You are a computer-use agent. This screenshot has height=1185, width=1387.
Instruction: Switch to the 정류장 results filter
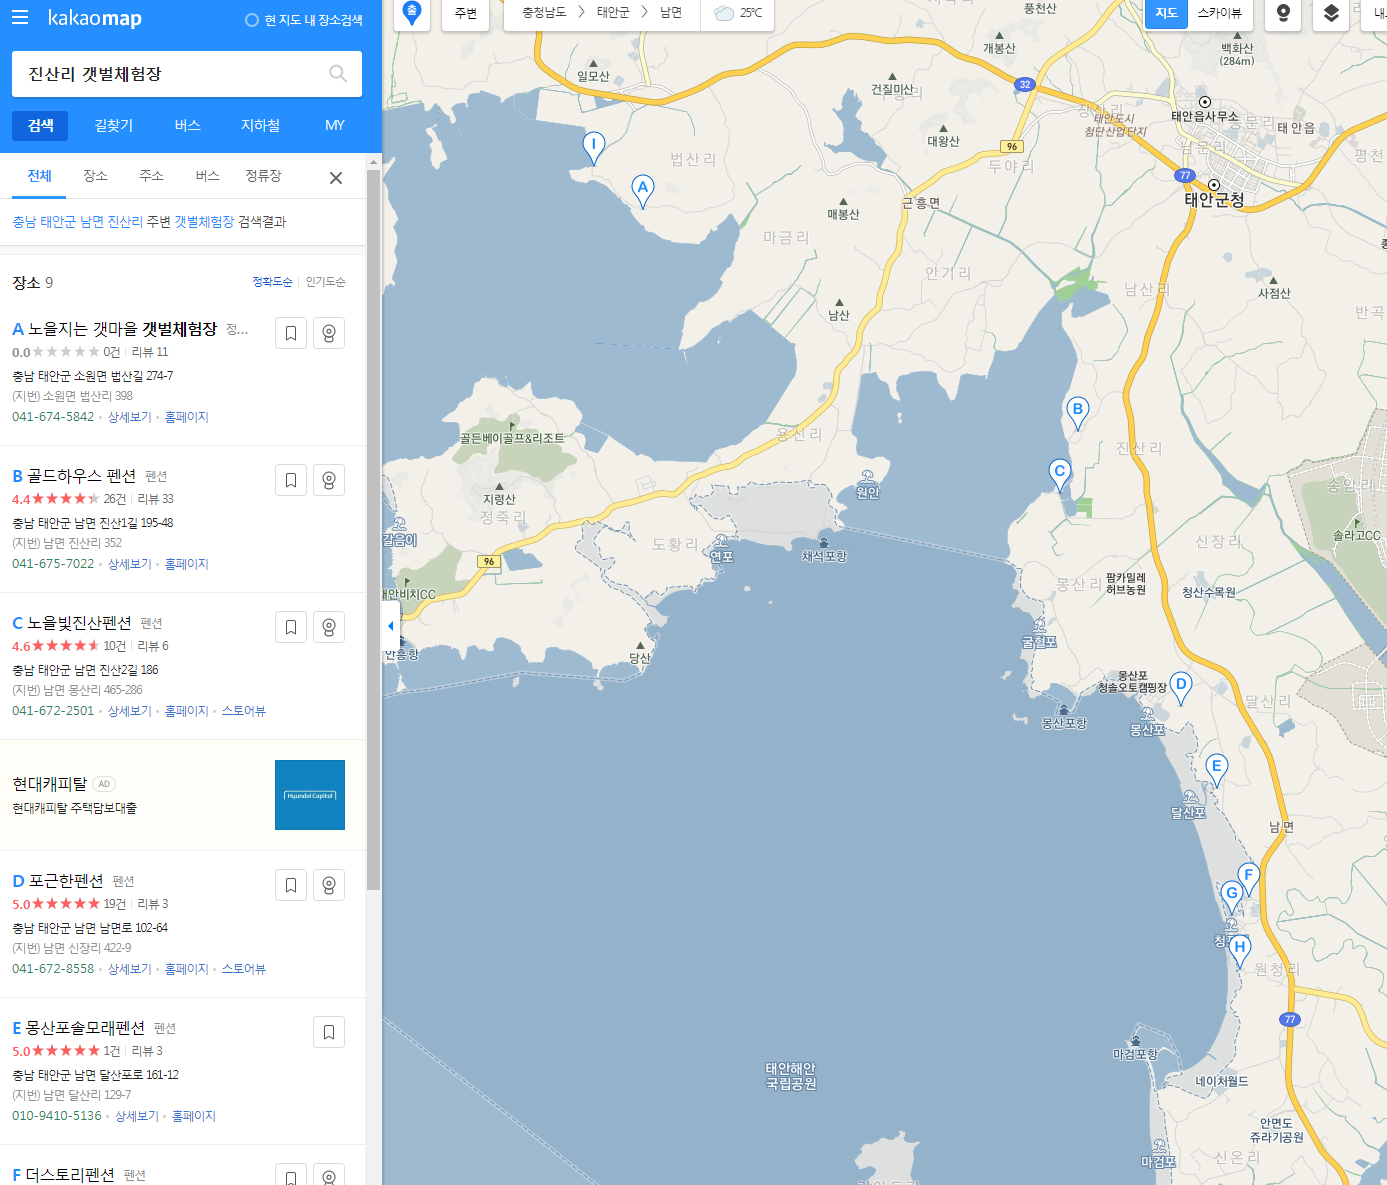tap(263, 176)
